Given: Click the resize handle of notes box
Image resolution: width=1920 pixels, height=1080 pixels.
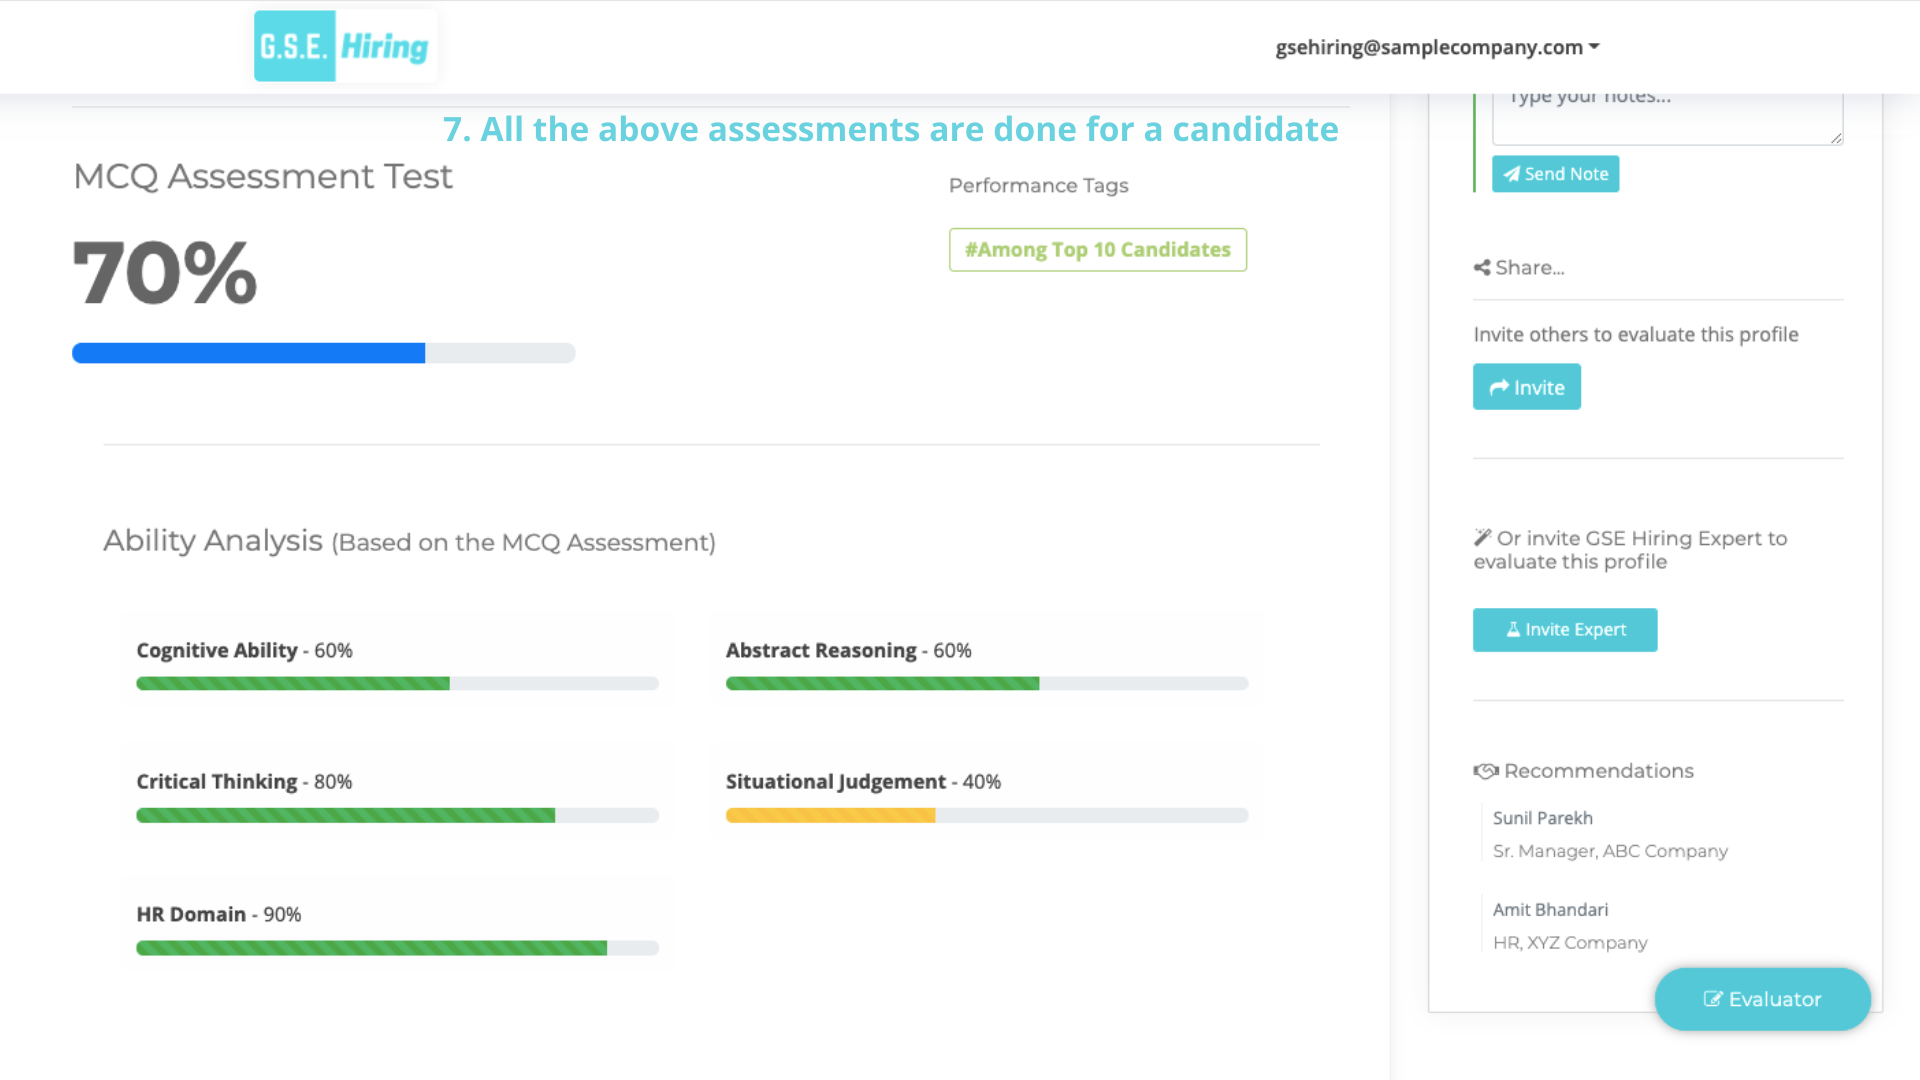Looking at the screenshot, I should click(1836, 139).
